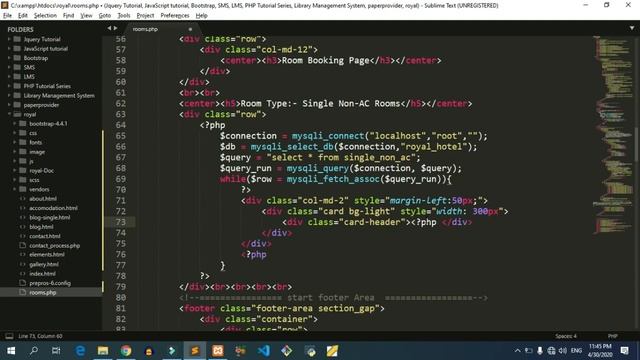
Task: Click line number 73 in gutter
Action: coord(121,222)
